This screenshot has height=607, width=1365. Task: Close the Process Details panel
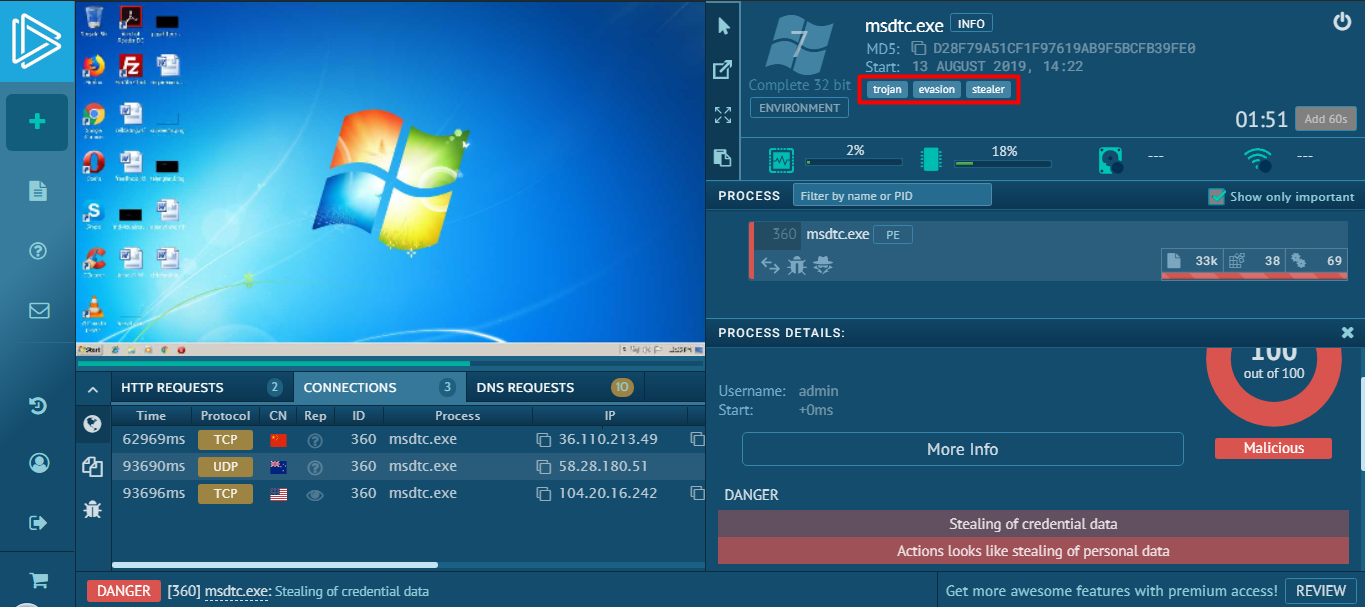point(1348,332)
